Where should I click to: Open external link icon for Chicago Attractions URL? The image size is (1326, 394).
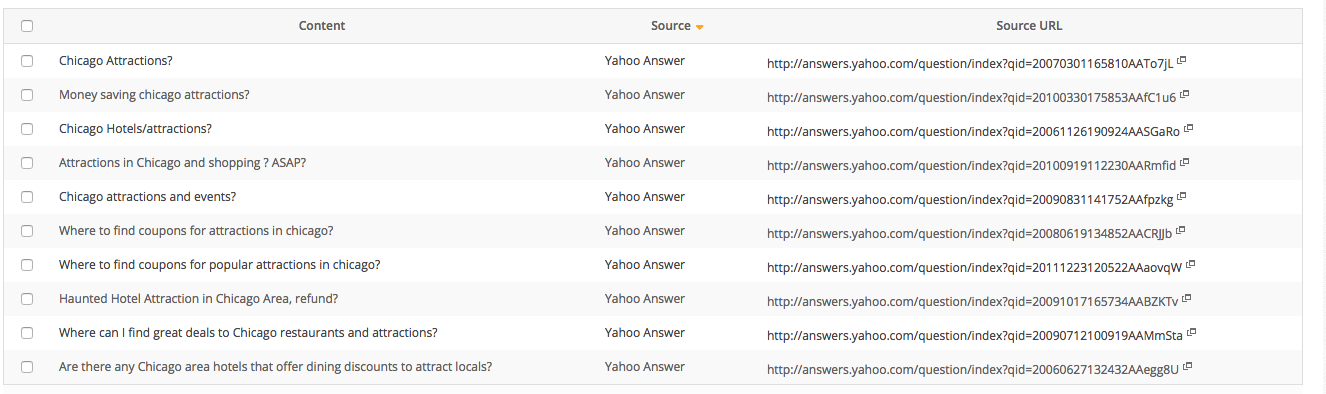[x=1182, y=61]
